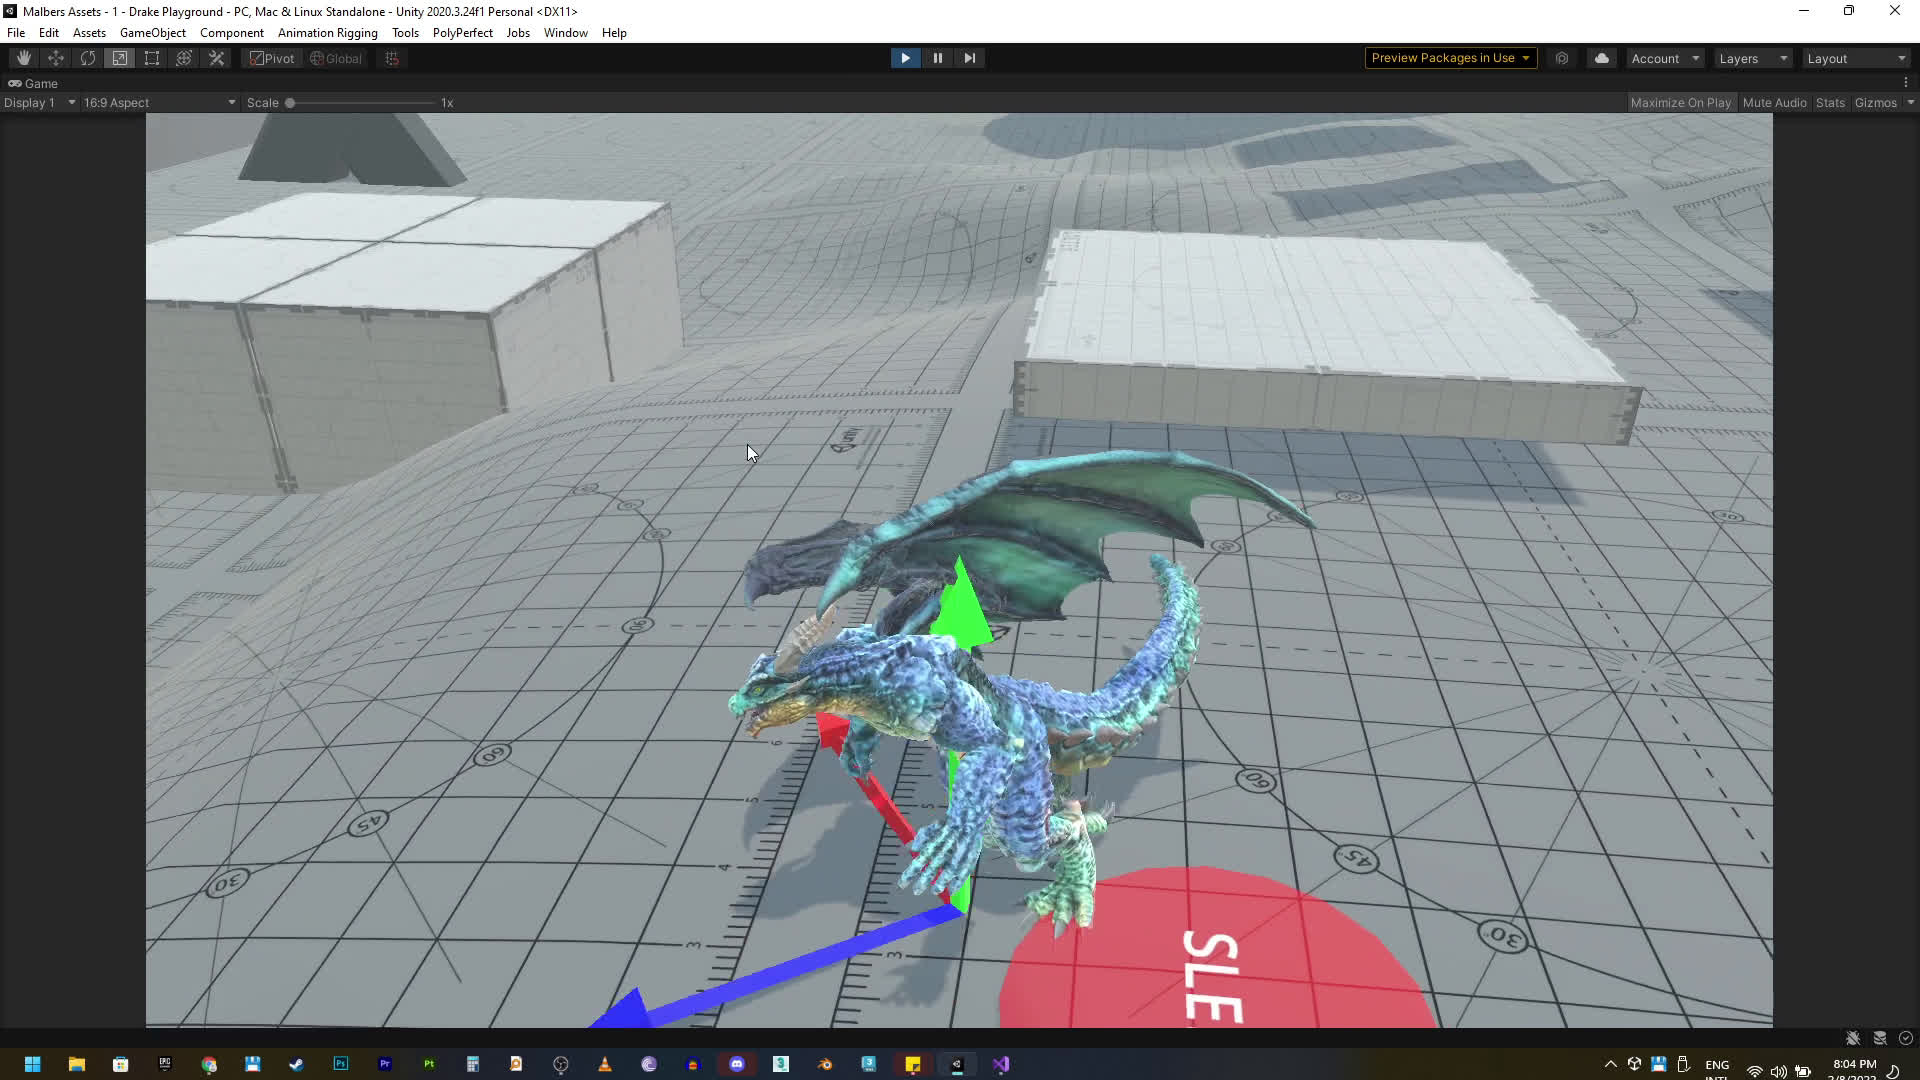1920x1080 pixels.
Task: Toggle Pivot/Center handle position
Action: (x=272, y=58)
